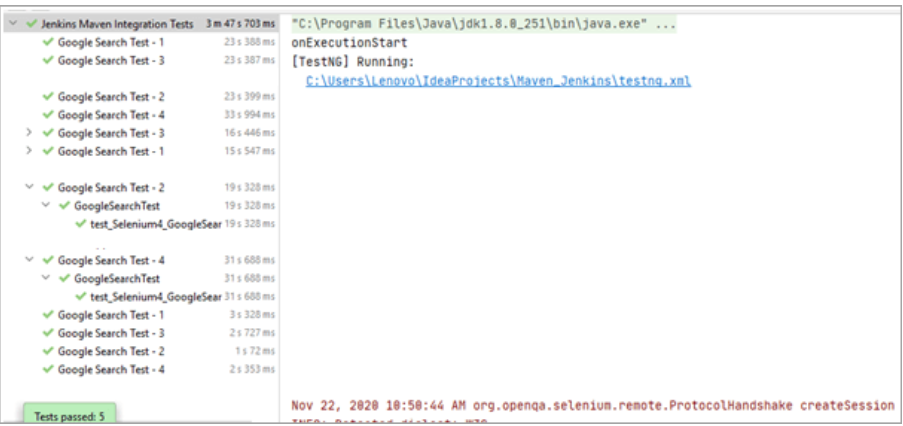Collapse GoogleSearchTest class node lasting 19s 328ms

pos(46,206)
